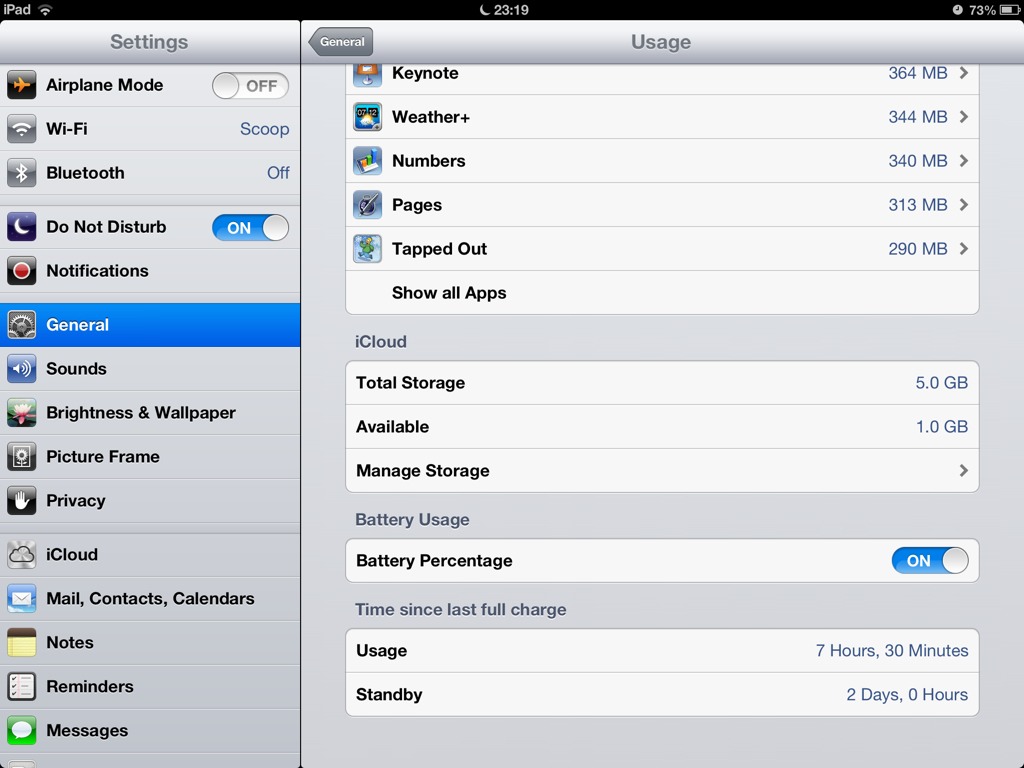Tap the Messages speech bubble icon
1024x768 pixels.
[22, 730]
